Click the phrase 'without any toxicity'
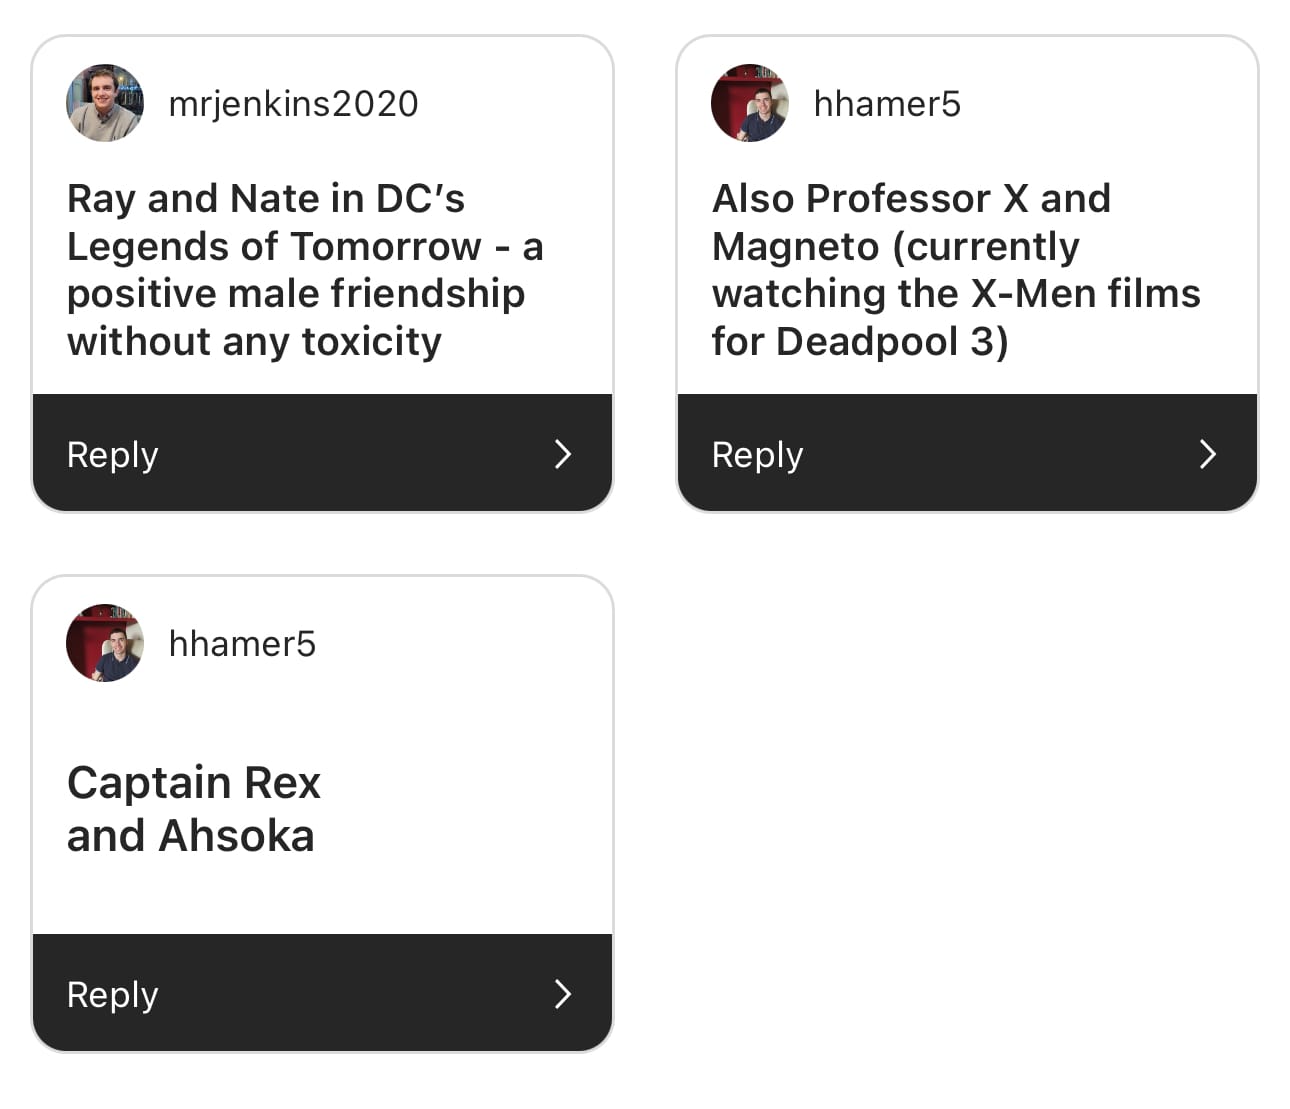Viewport: 1290px width, 1109px height. pyautogui.click(x=254, y=342)
